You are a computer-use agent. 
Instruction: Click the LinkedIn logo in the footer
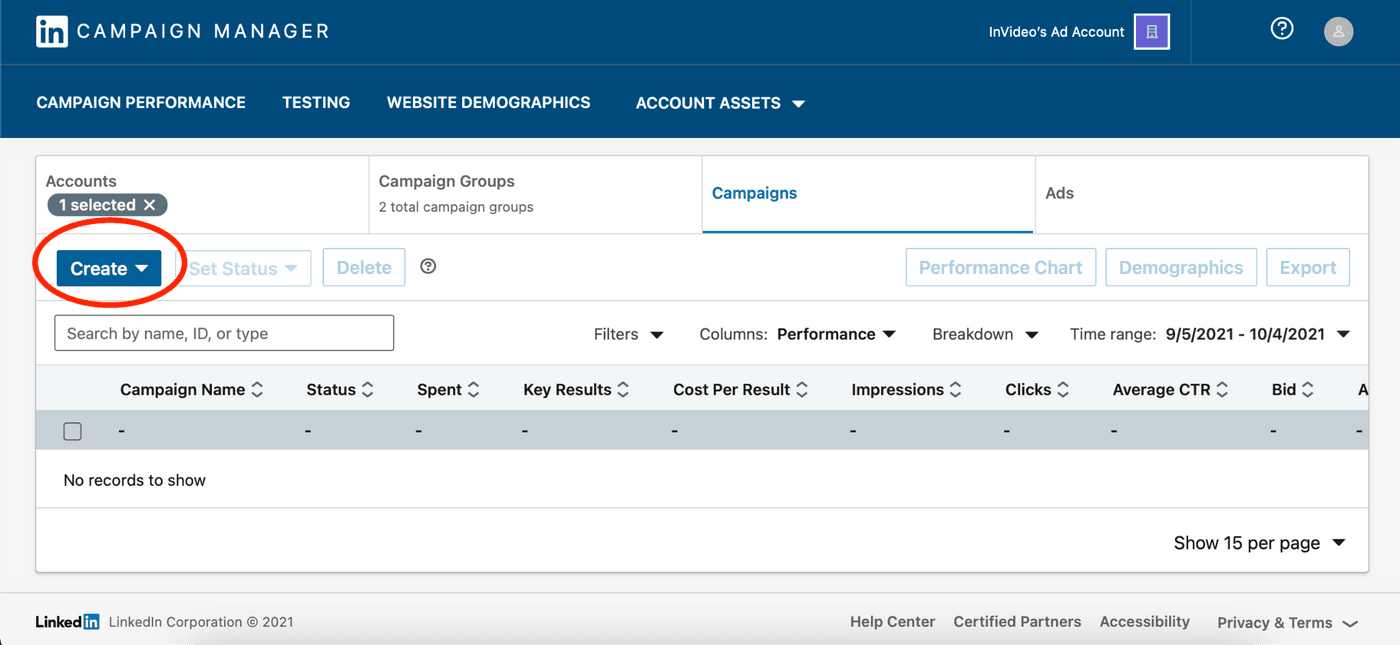coord(66,621)
